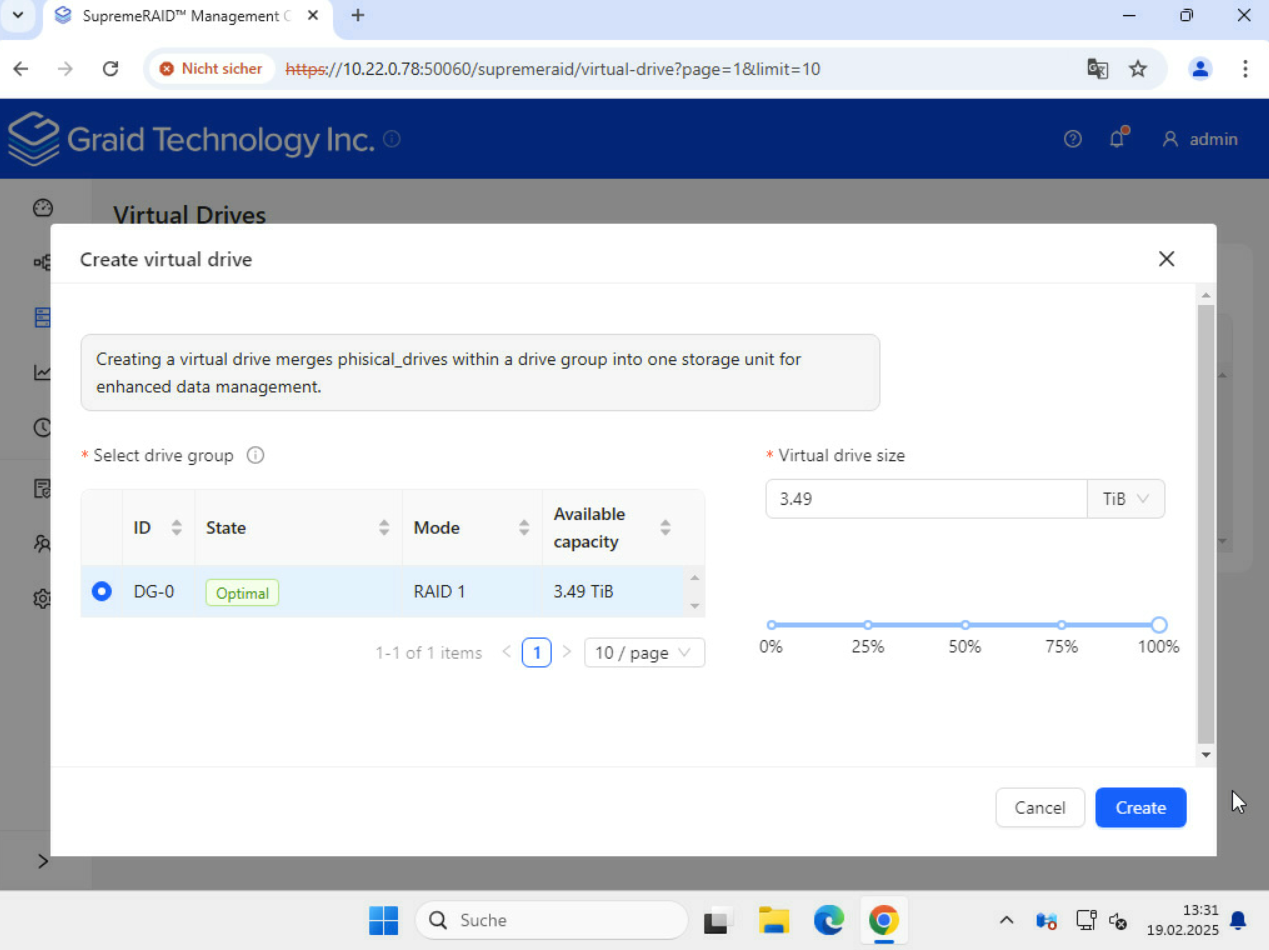The height and width of the screenshot is (950, 1269).
Task: Click the info icon next to Select drive group
Action: click(x=255, y=456)
